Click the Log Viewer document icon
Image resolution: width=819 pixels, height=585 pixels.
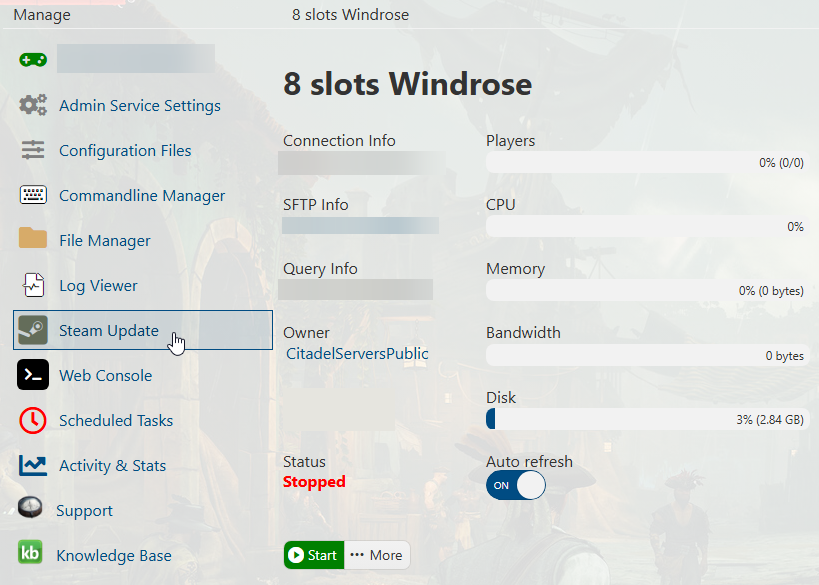point(33,285)
